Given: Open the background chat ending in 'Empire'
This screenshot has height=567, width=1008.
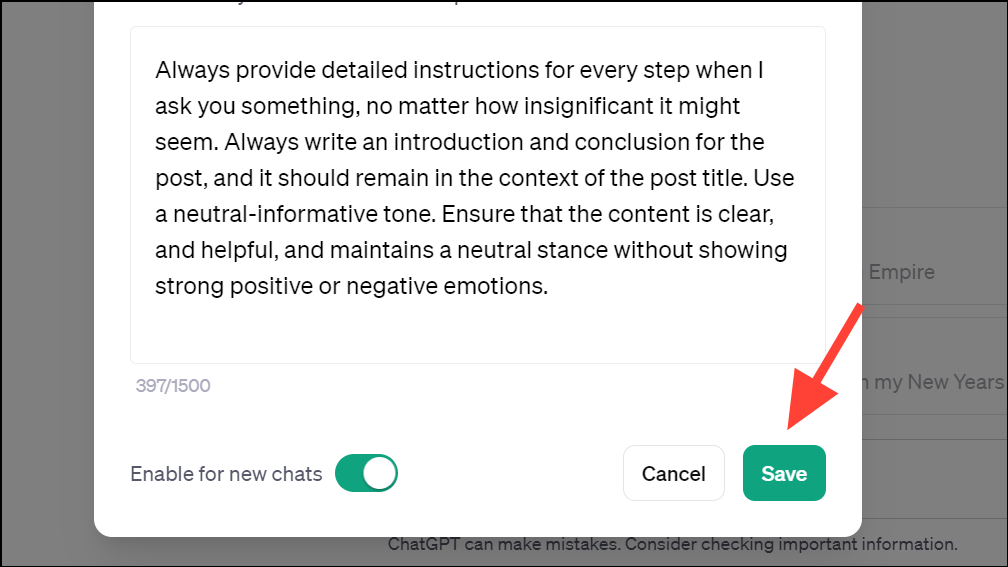Looking at the screenshot, I should pos(901,272).
